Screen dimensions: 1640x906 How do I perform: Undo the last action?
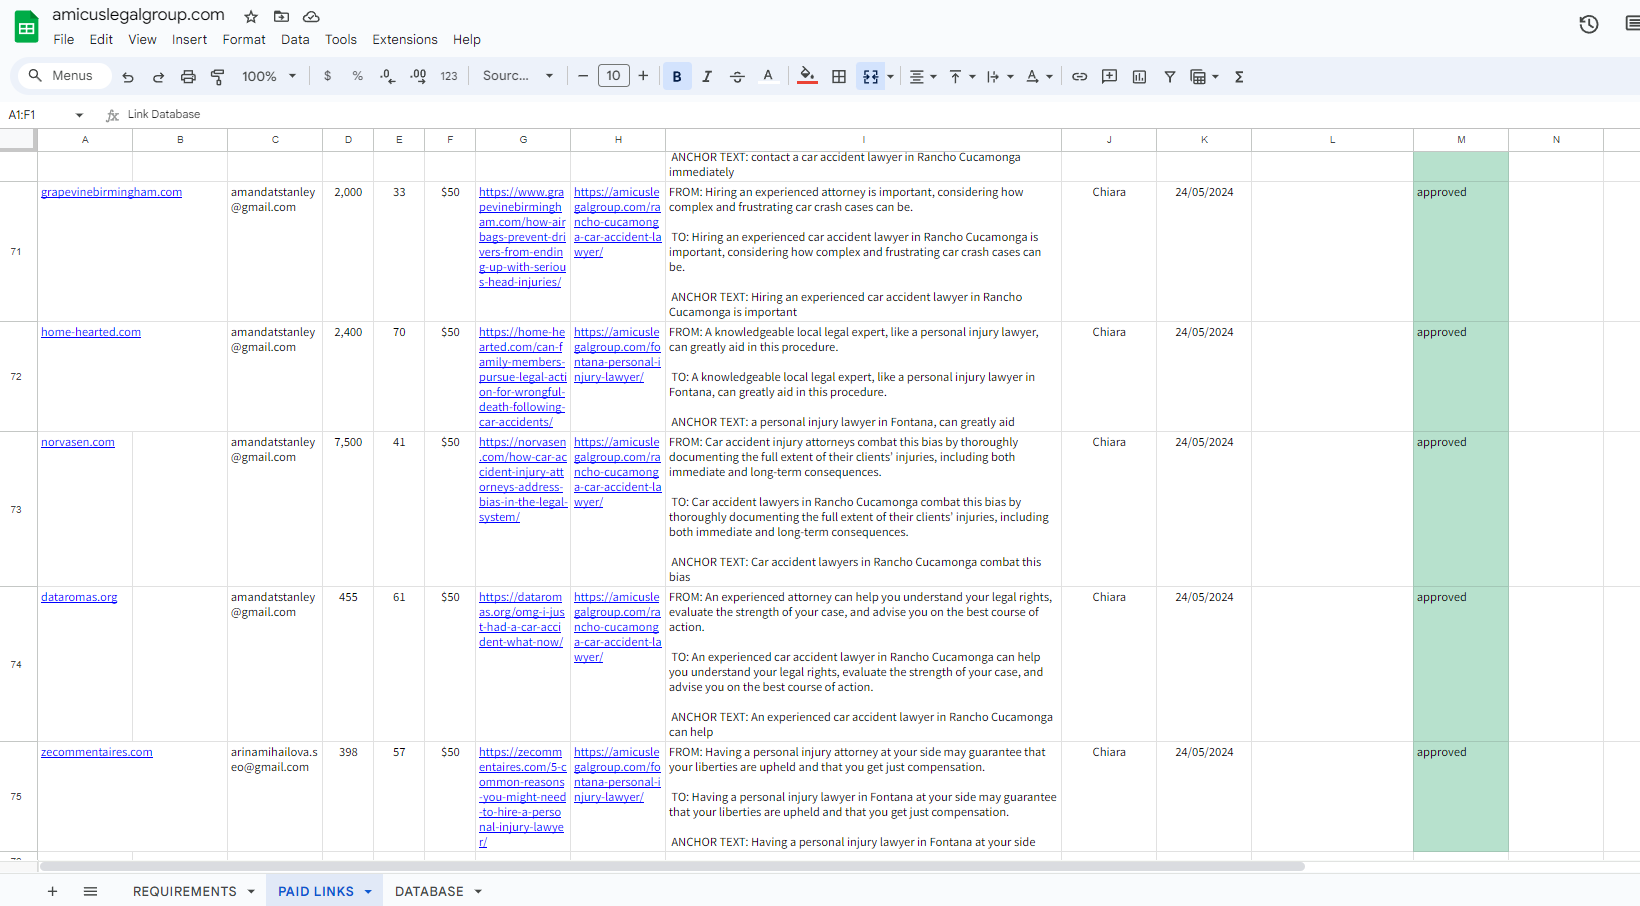tap(128, 77)
